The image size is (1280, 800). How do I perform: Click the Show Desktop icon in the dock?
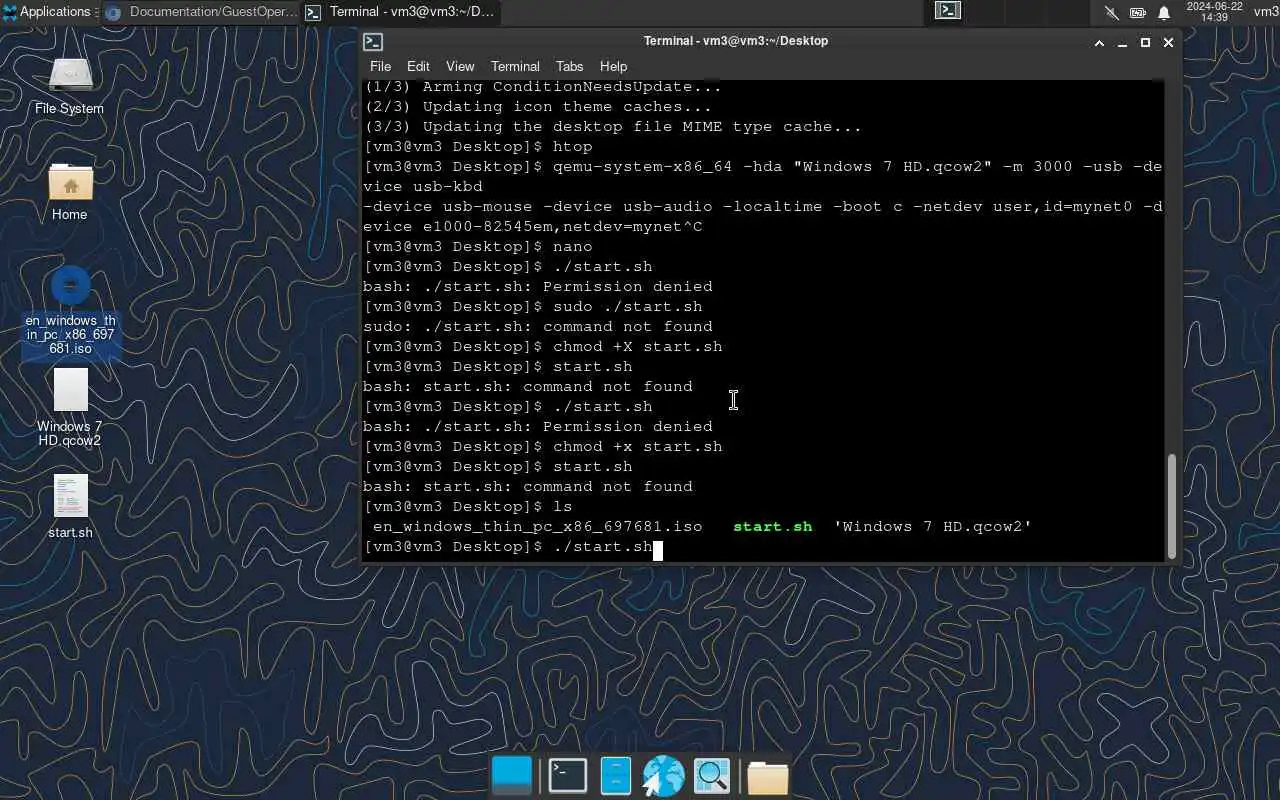click(x=512, y=776)
